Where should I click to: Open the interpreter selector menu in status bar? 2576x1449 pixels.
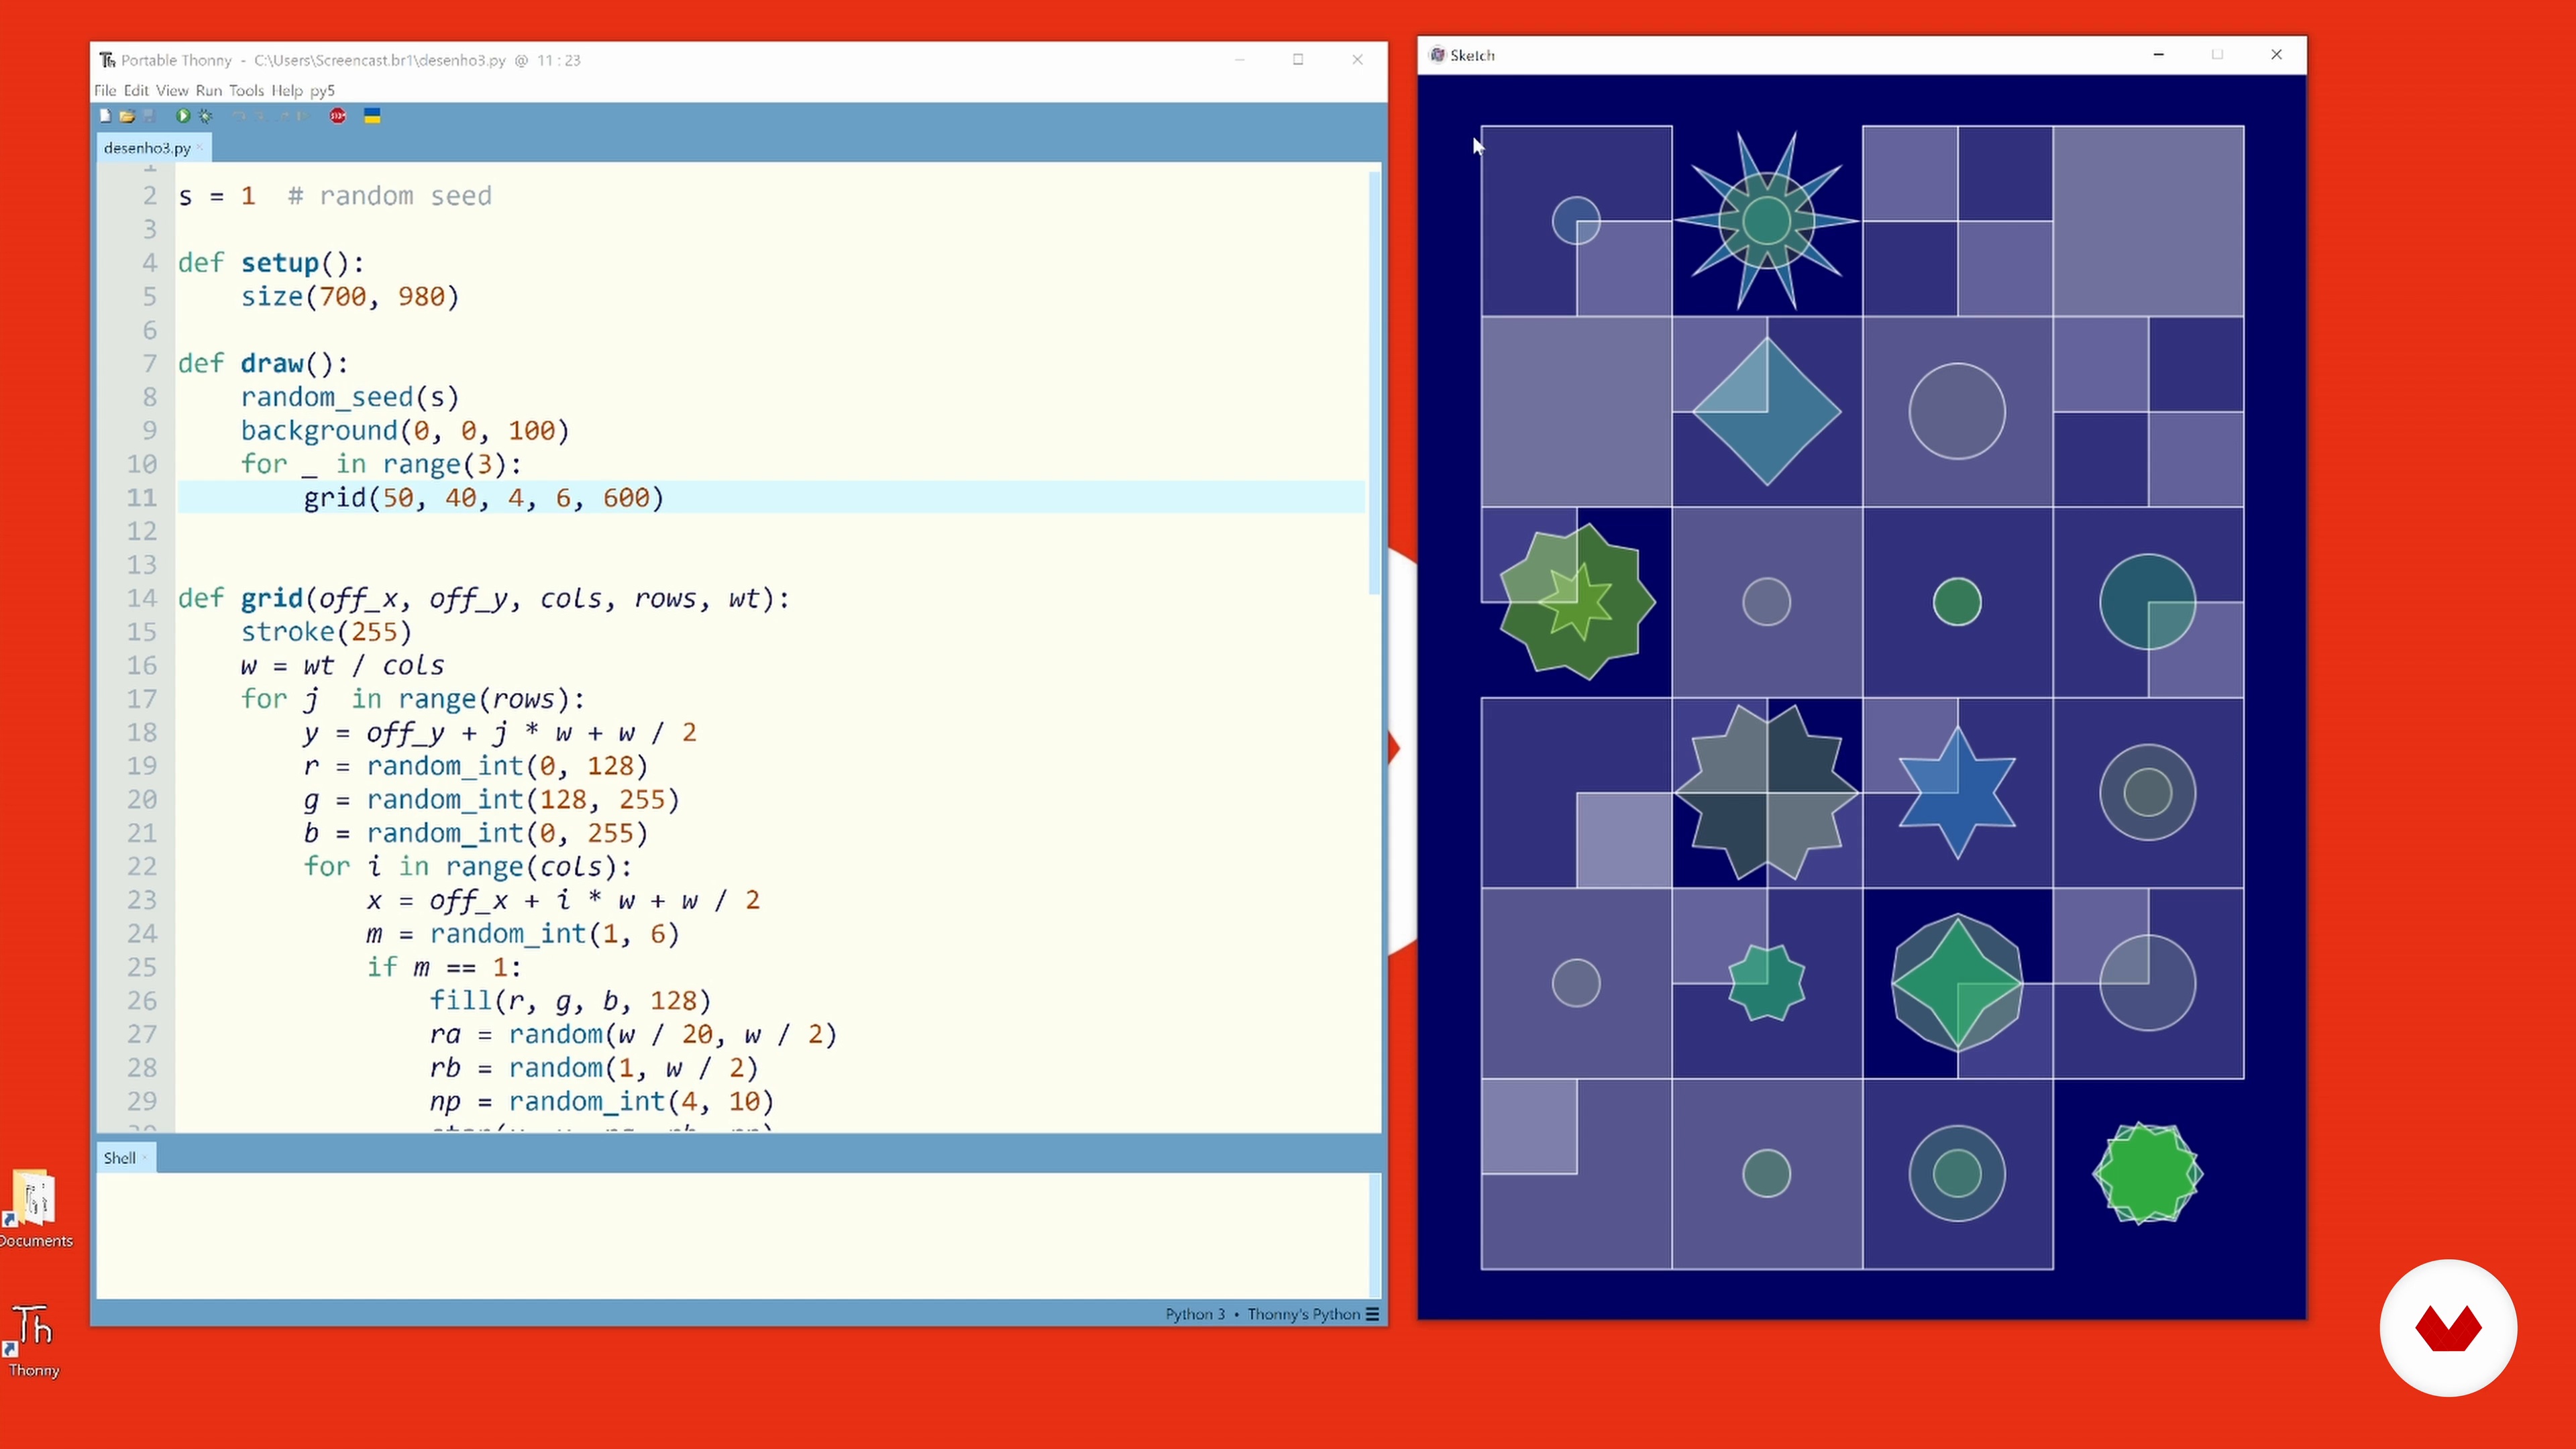pyautogui.click(x=1373, y=1314)
